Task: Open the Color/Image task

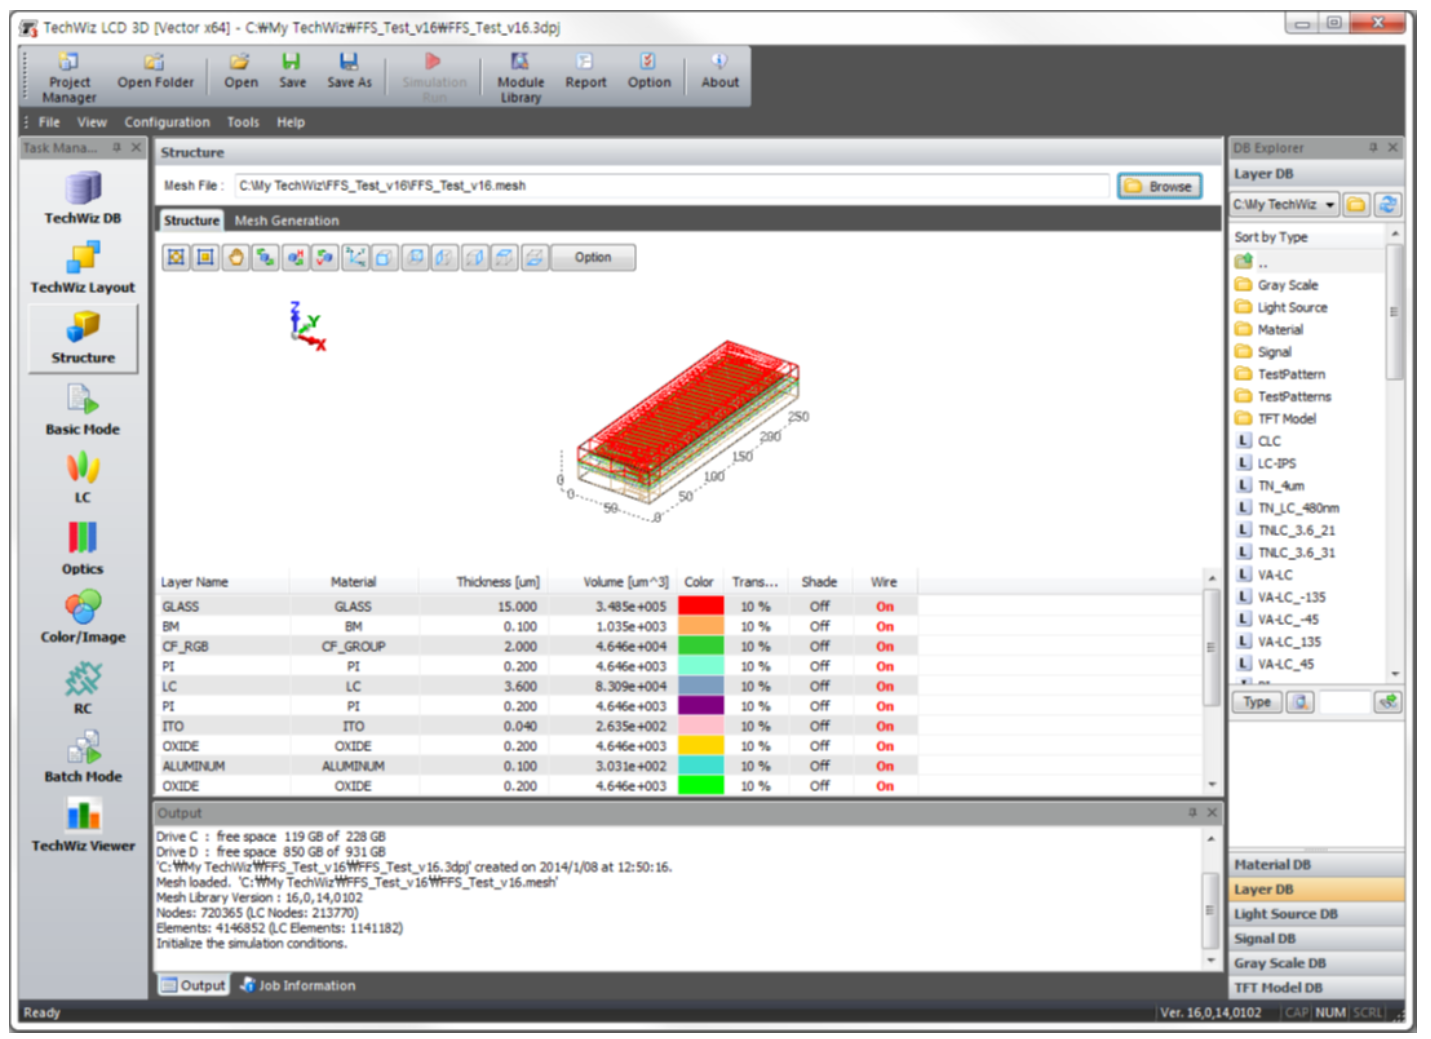Action: pyautogui.click(x=83, y=617)
